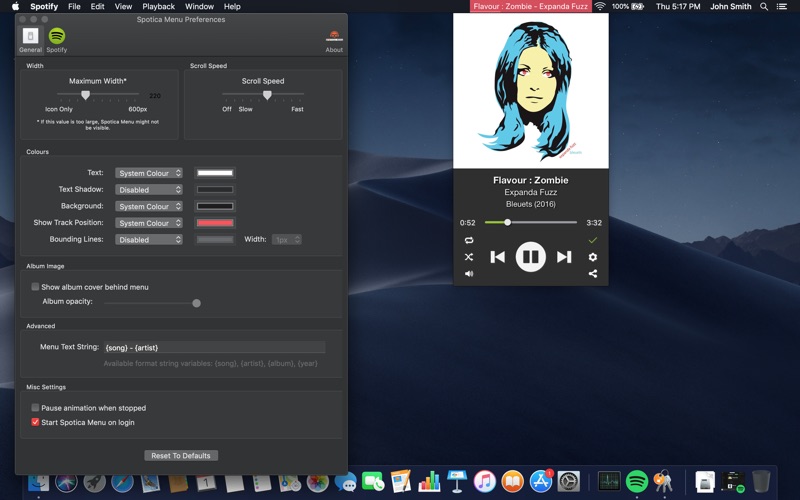Screen dimensions: 800x500
Task: Open Spotlight search in menu bar
Action: click(764, 7)
